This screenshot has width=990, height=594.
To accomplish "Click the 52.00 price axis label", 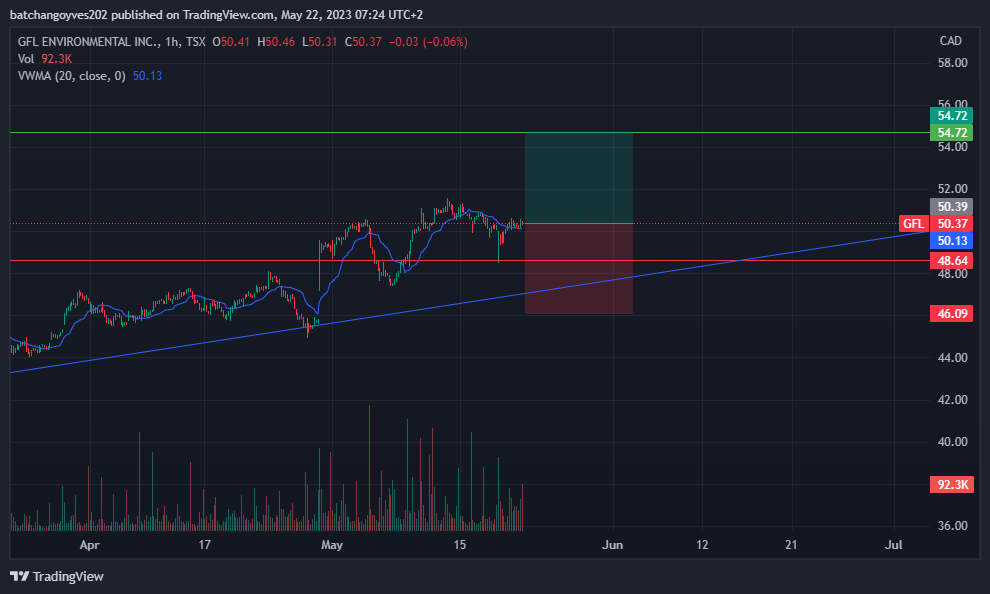I will point(952,188).
